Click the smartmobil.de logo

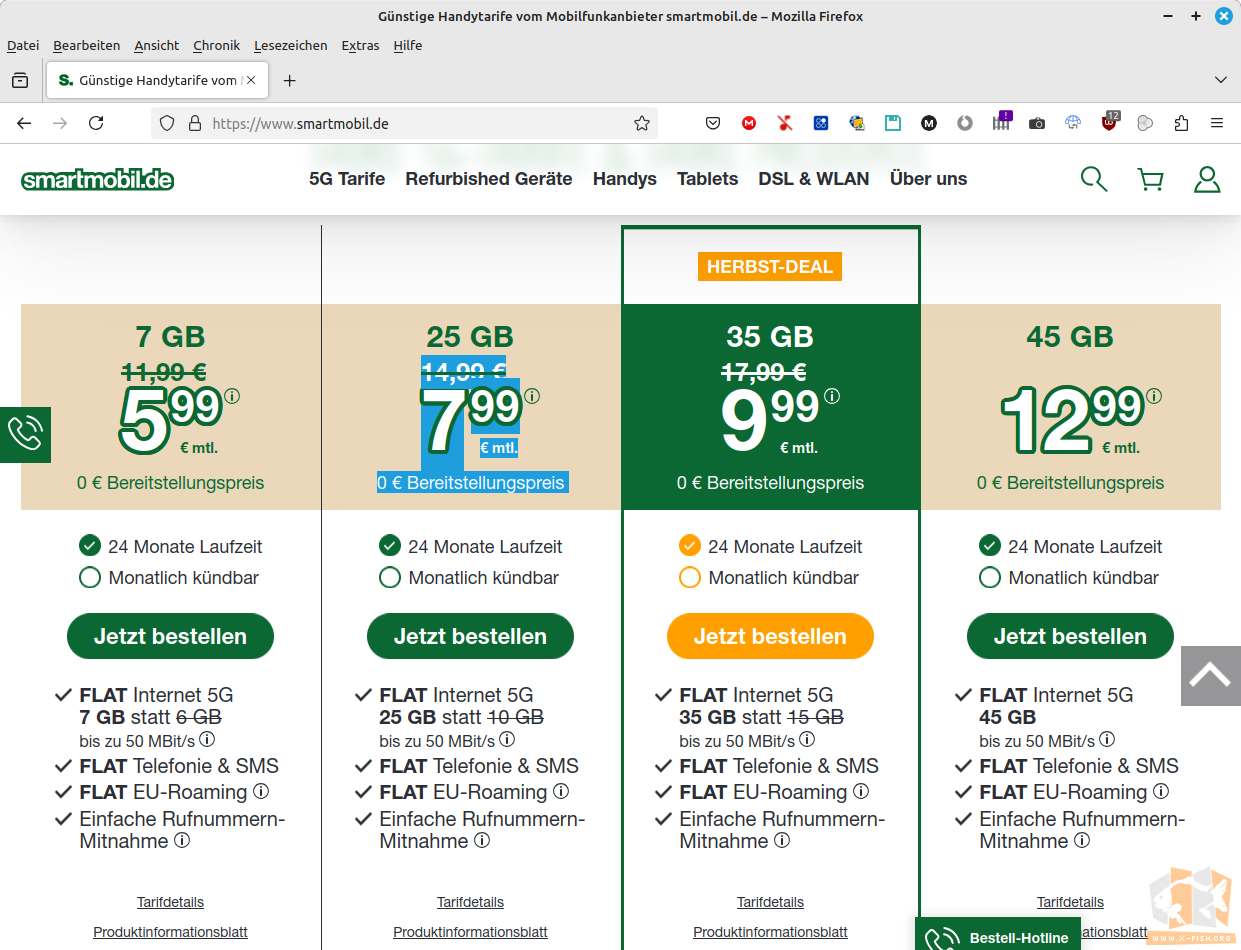click(x=98, y=180)
